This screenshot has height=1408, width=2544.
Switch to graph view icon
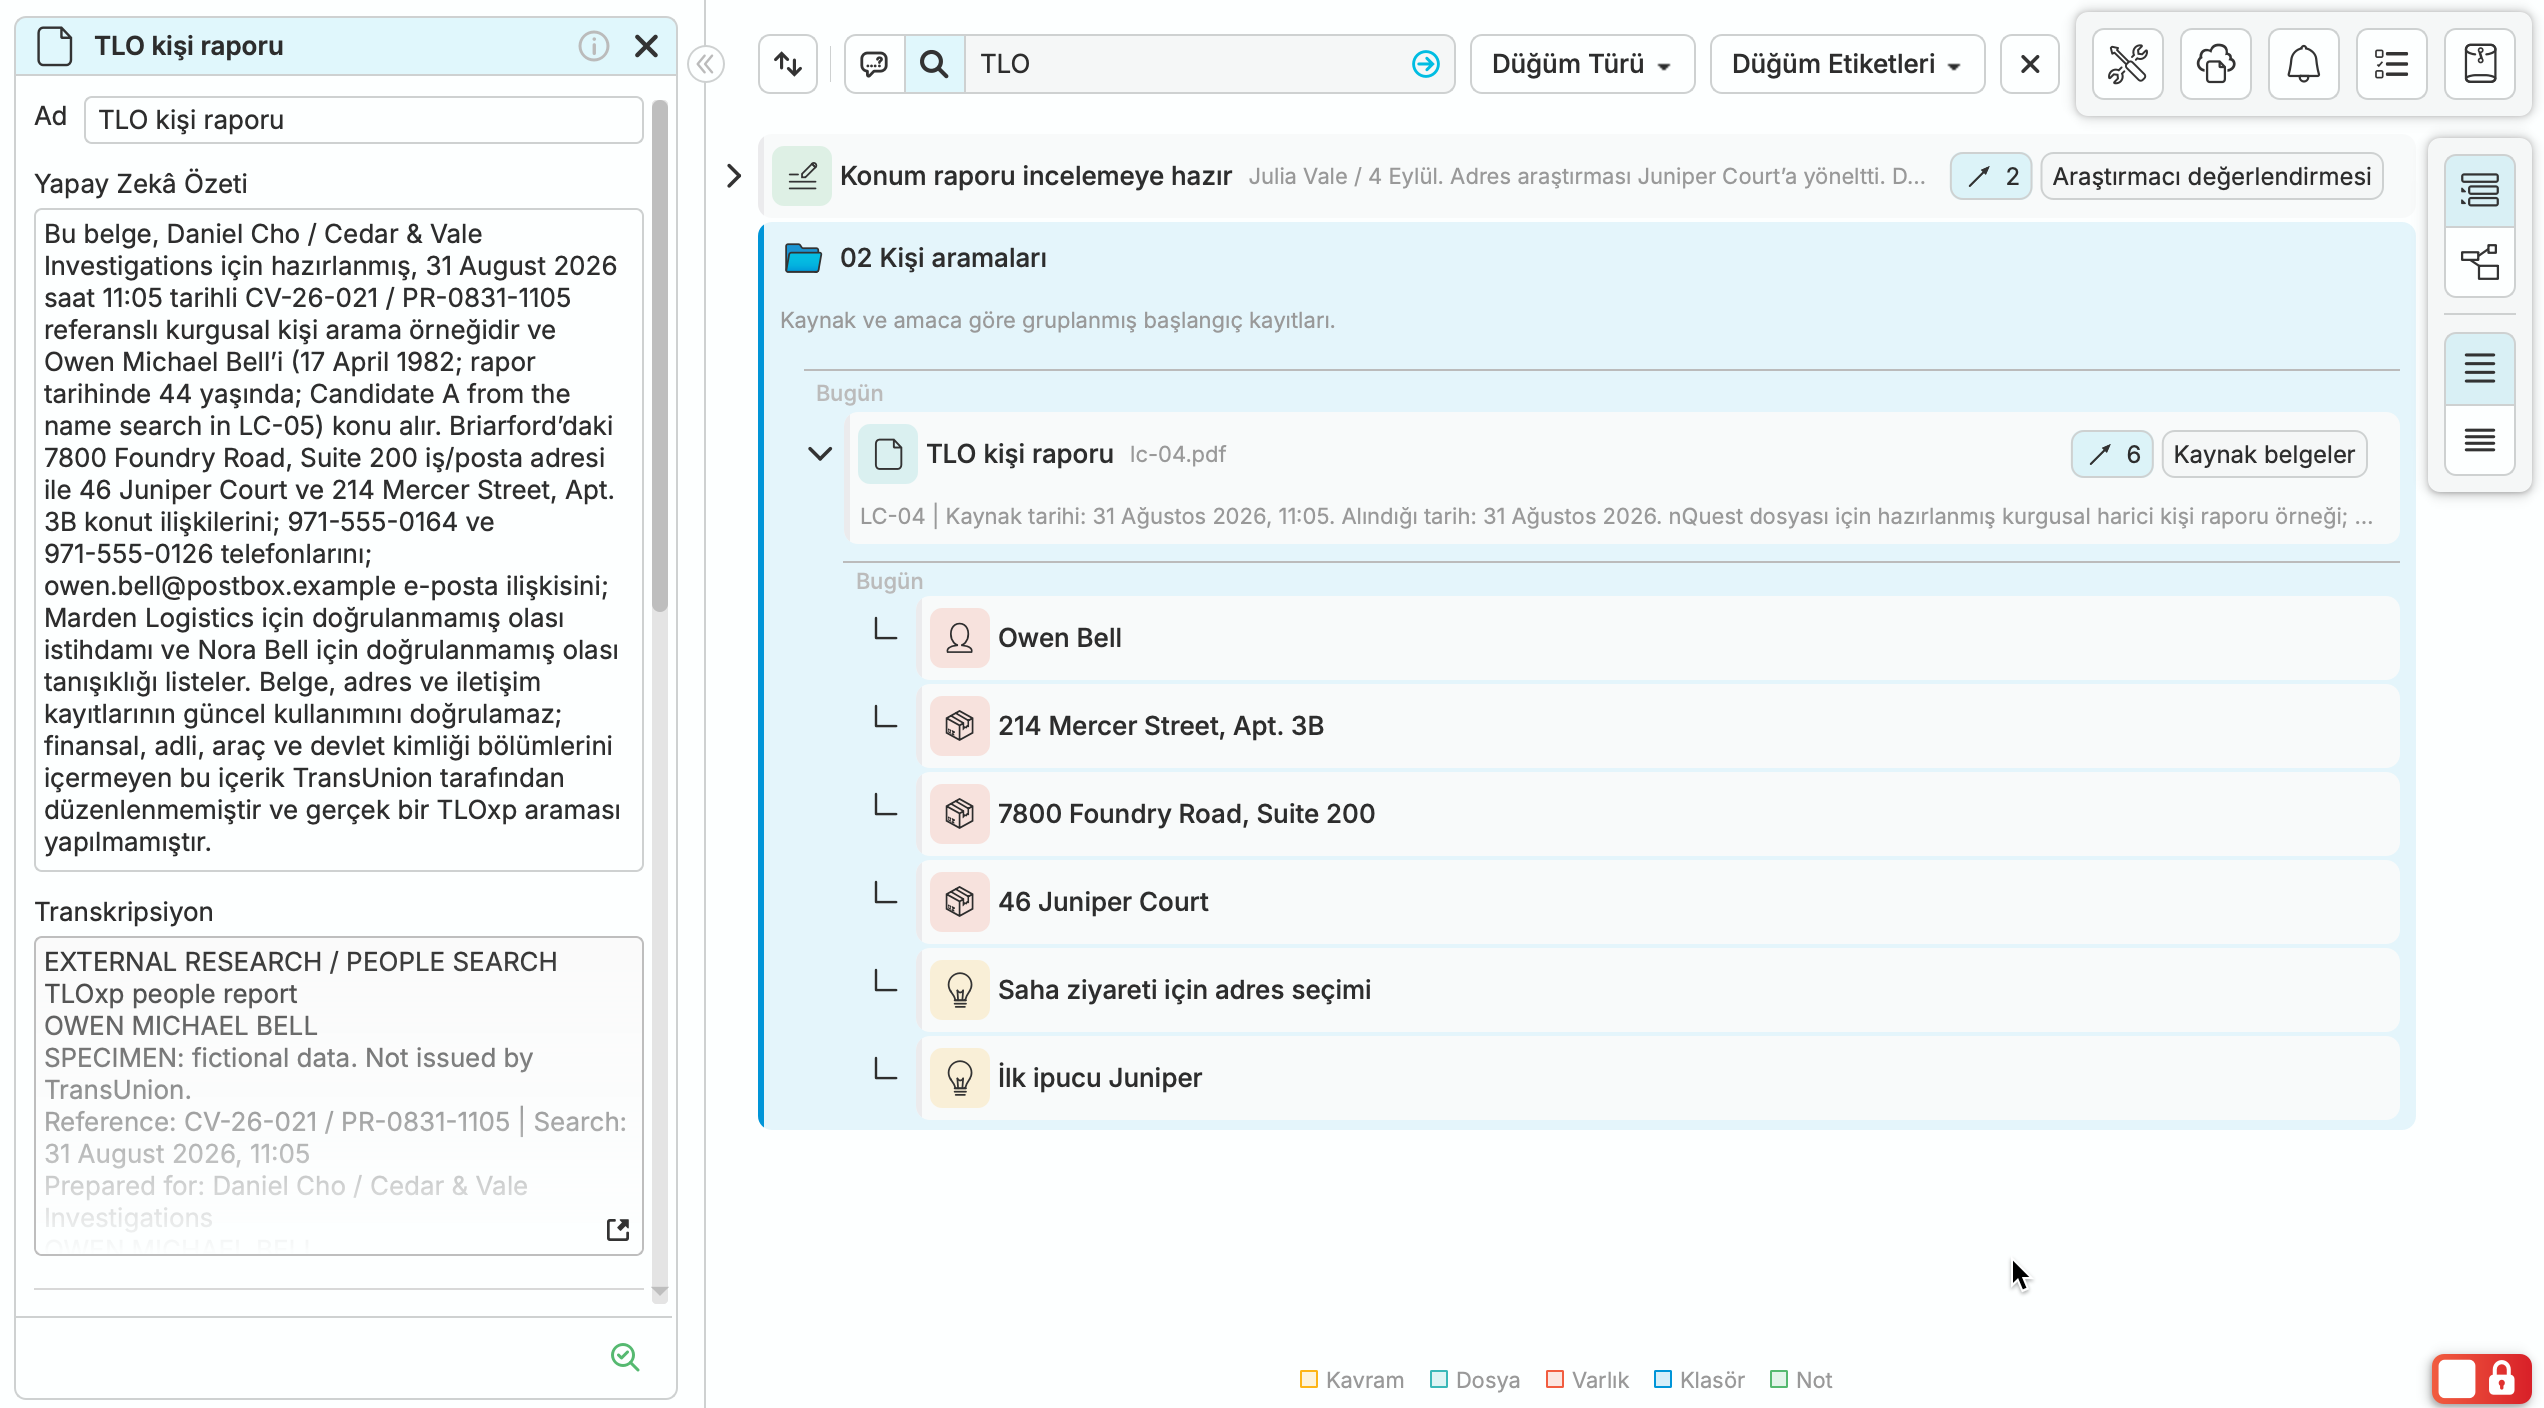point(2479,262)
